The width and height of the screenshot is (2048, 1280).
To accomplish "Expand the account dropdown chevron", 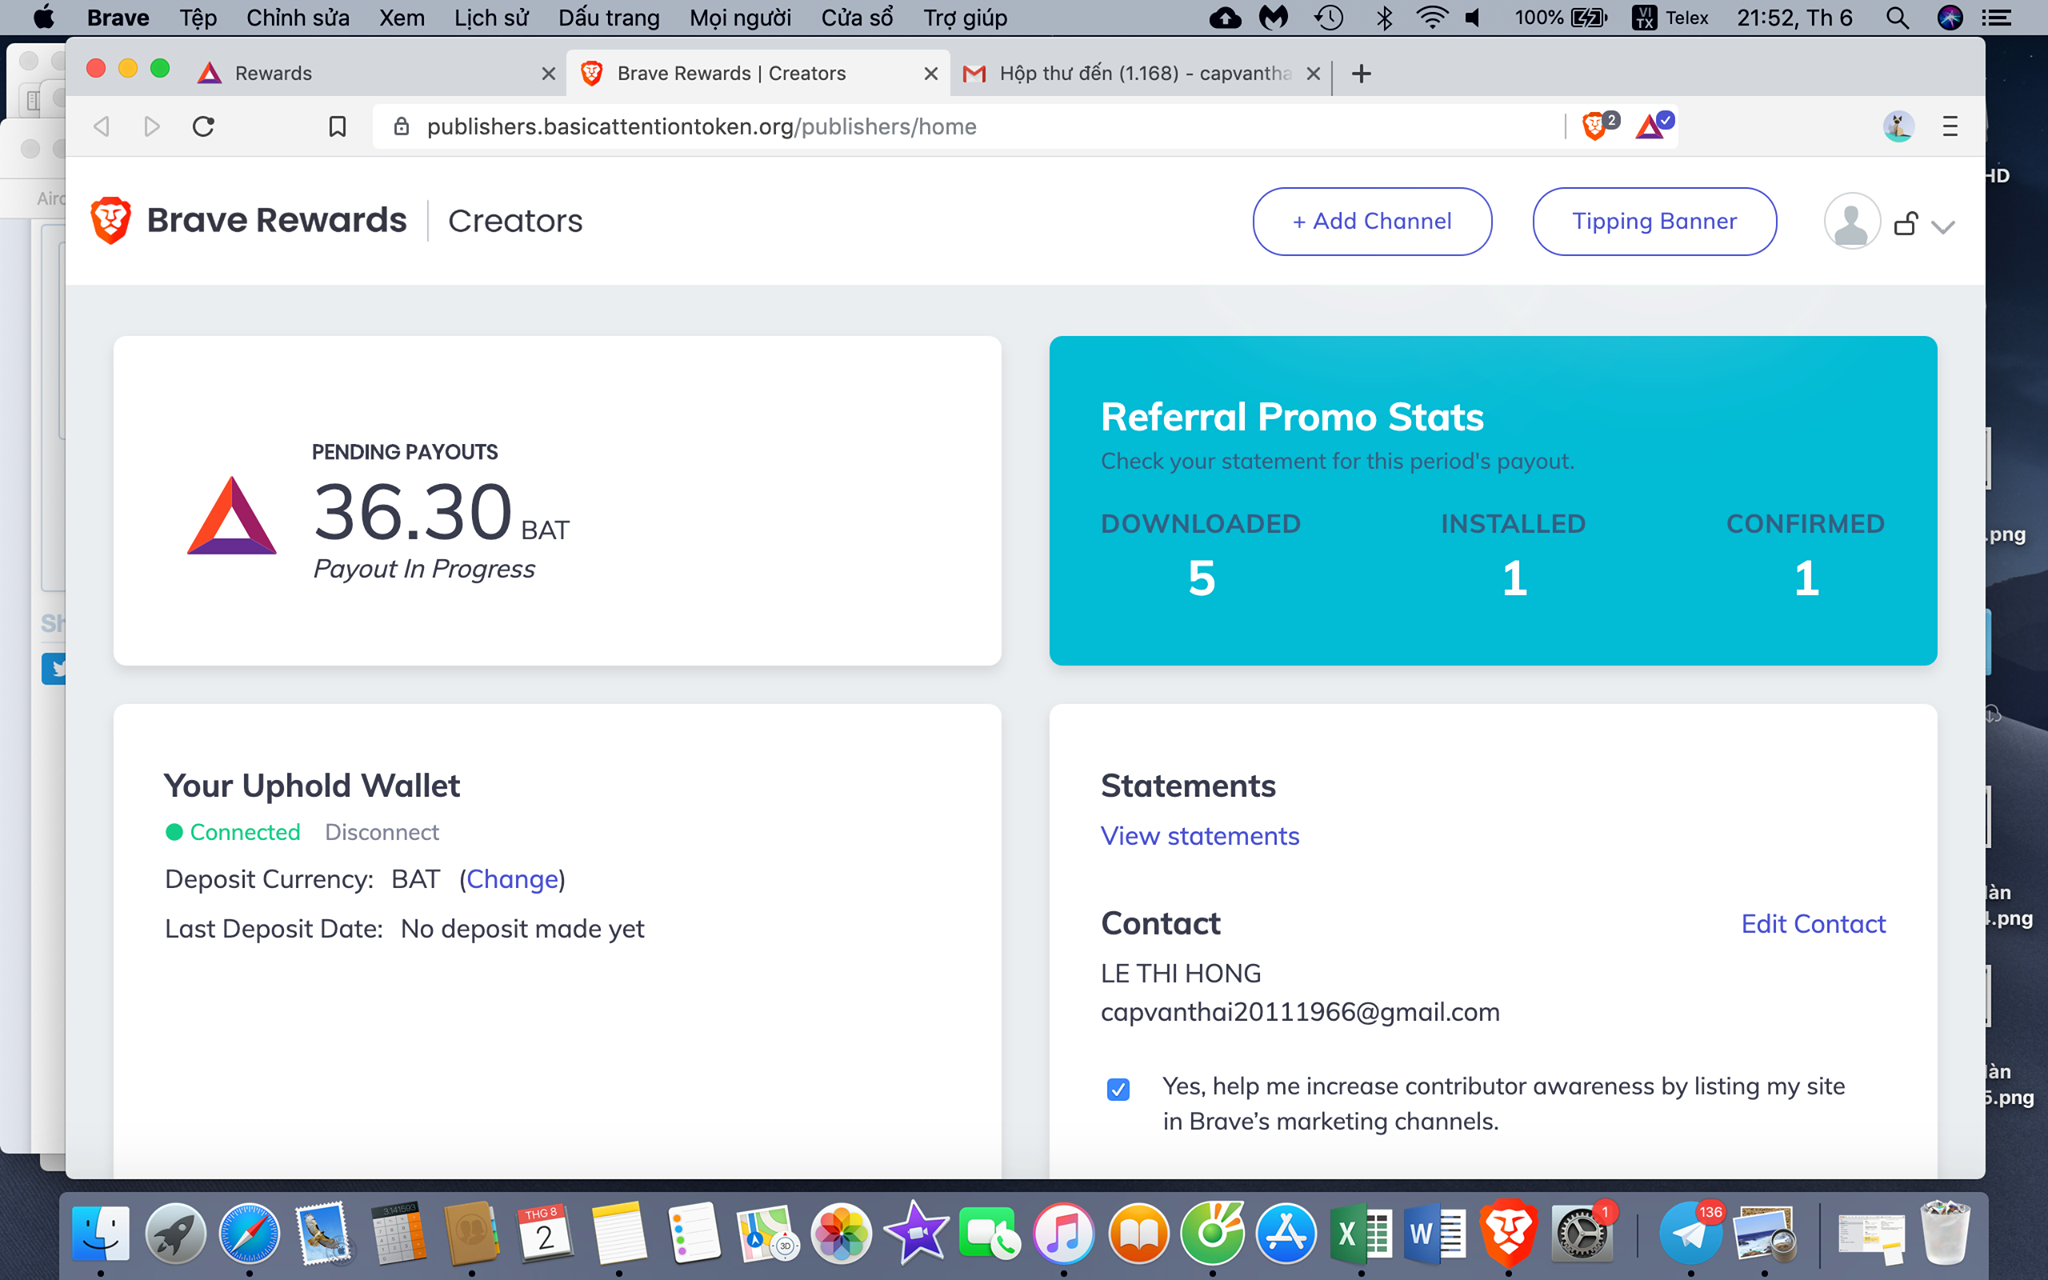I will click(x=1942, y=227).
